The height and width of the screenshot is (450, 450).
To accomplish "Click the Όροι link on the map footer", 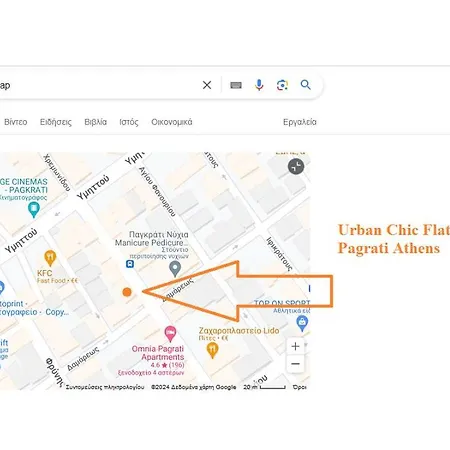I will pyautogui.click(x=300, y=387).
